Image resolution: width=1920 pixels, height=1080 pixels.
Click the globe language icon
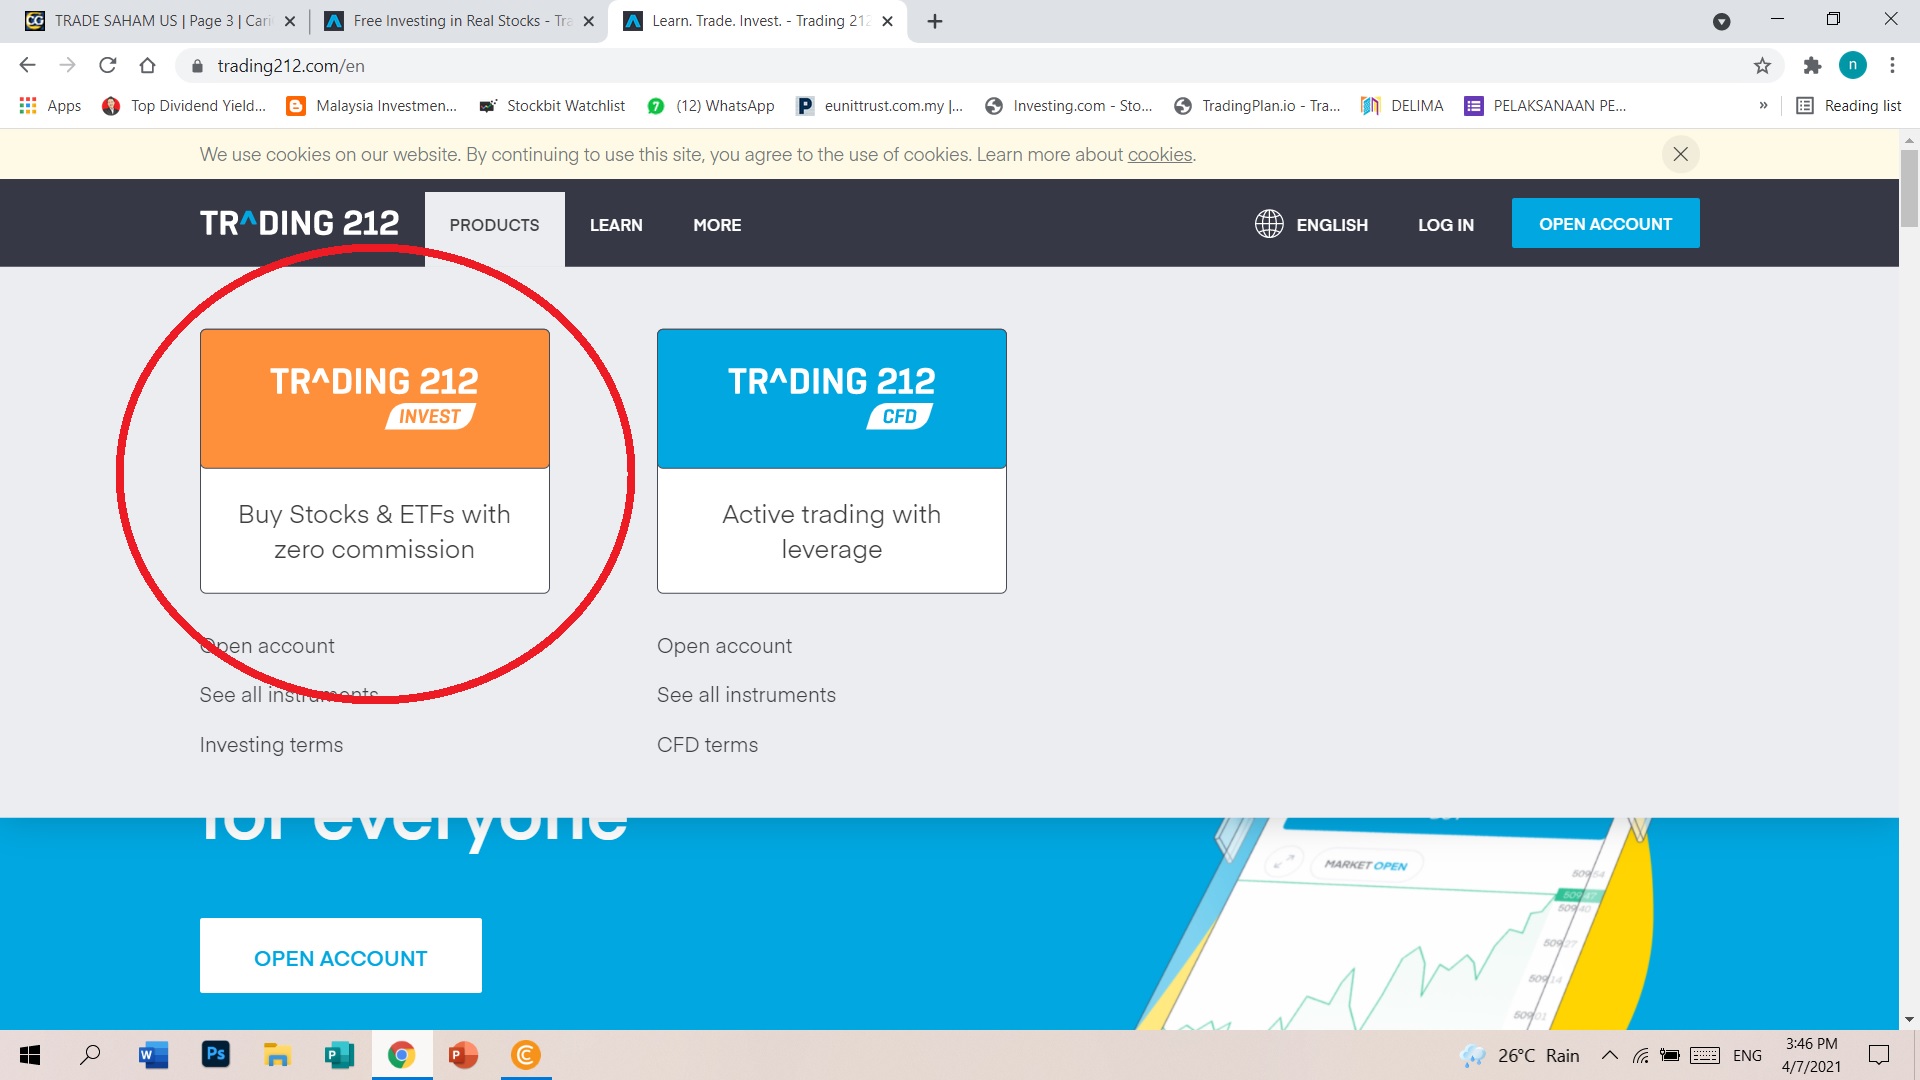point(1269,224)
